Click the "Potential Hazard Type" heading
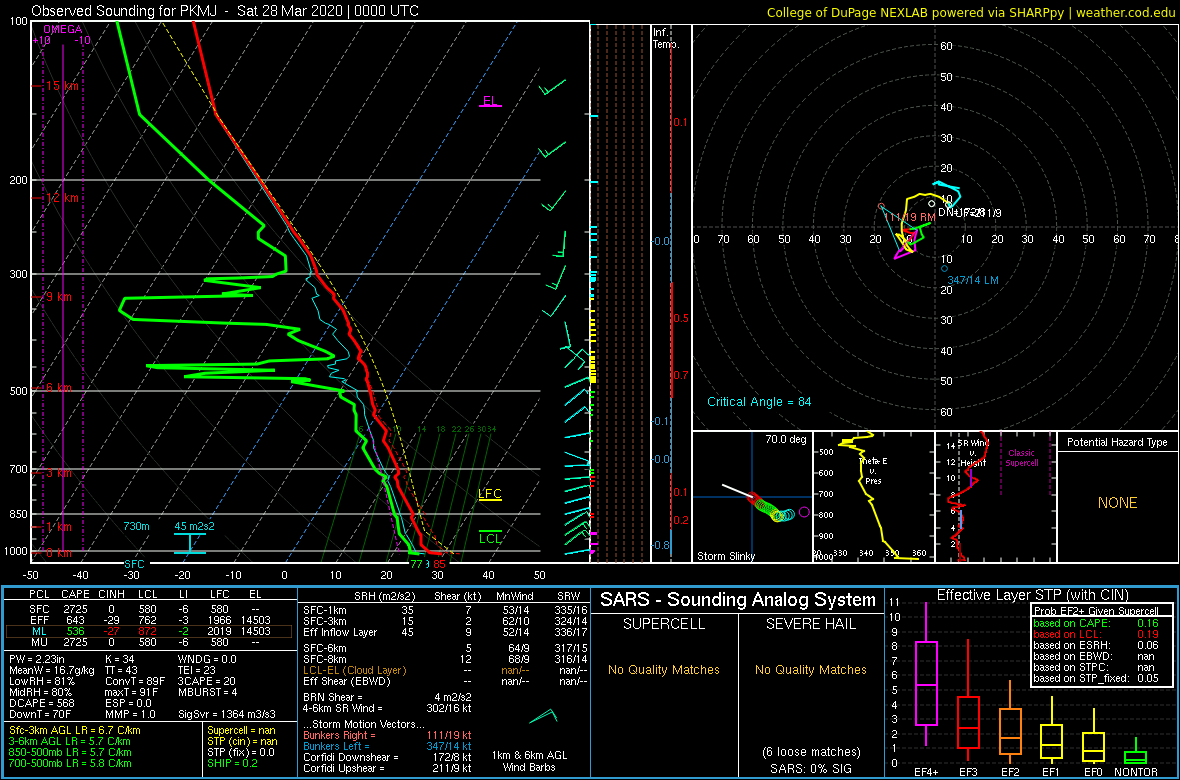1180x780 pixels. [1116, 443]
